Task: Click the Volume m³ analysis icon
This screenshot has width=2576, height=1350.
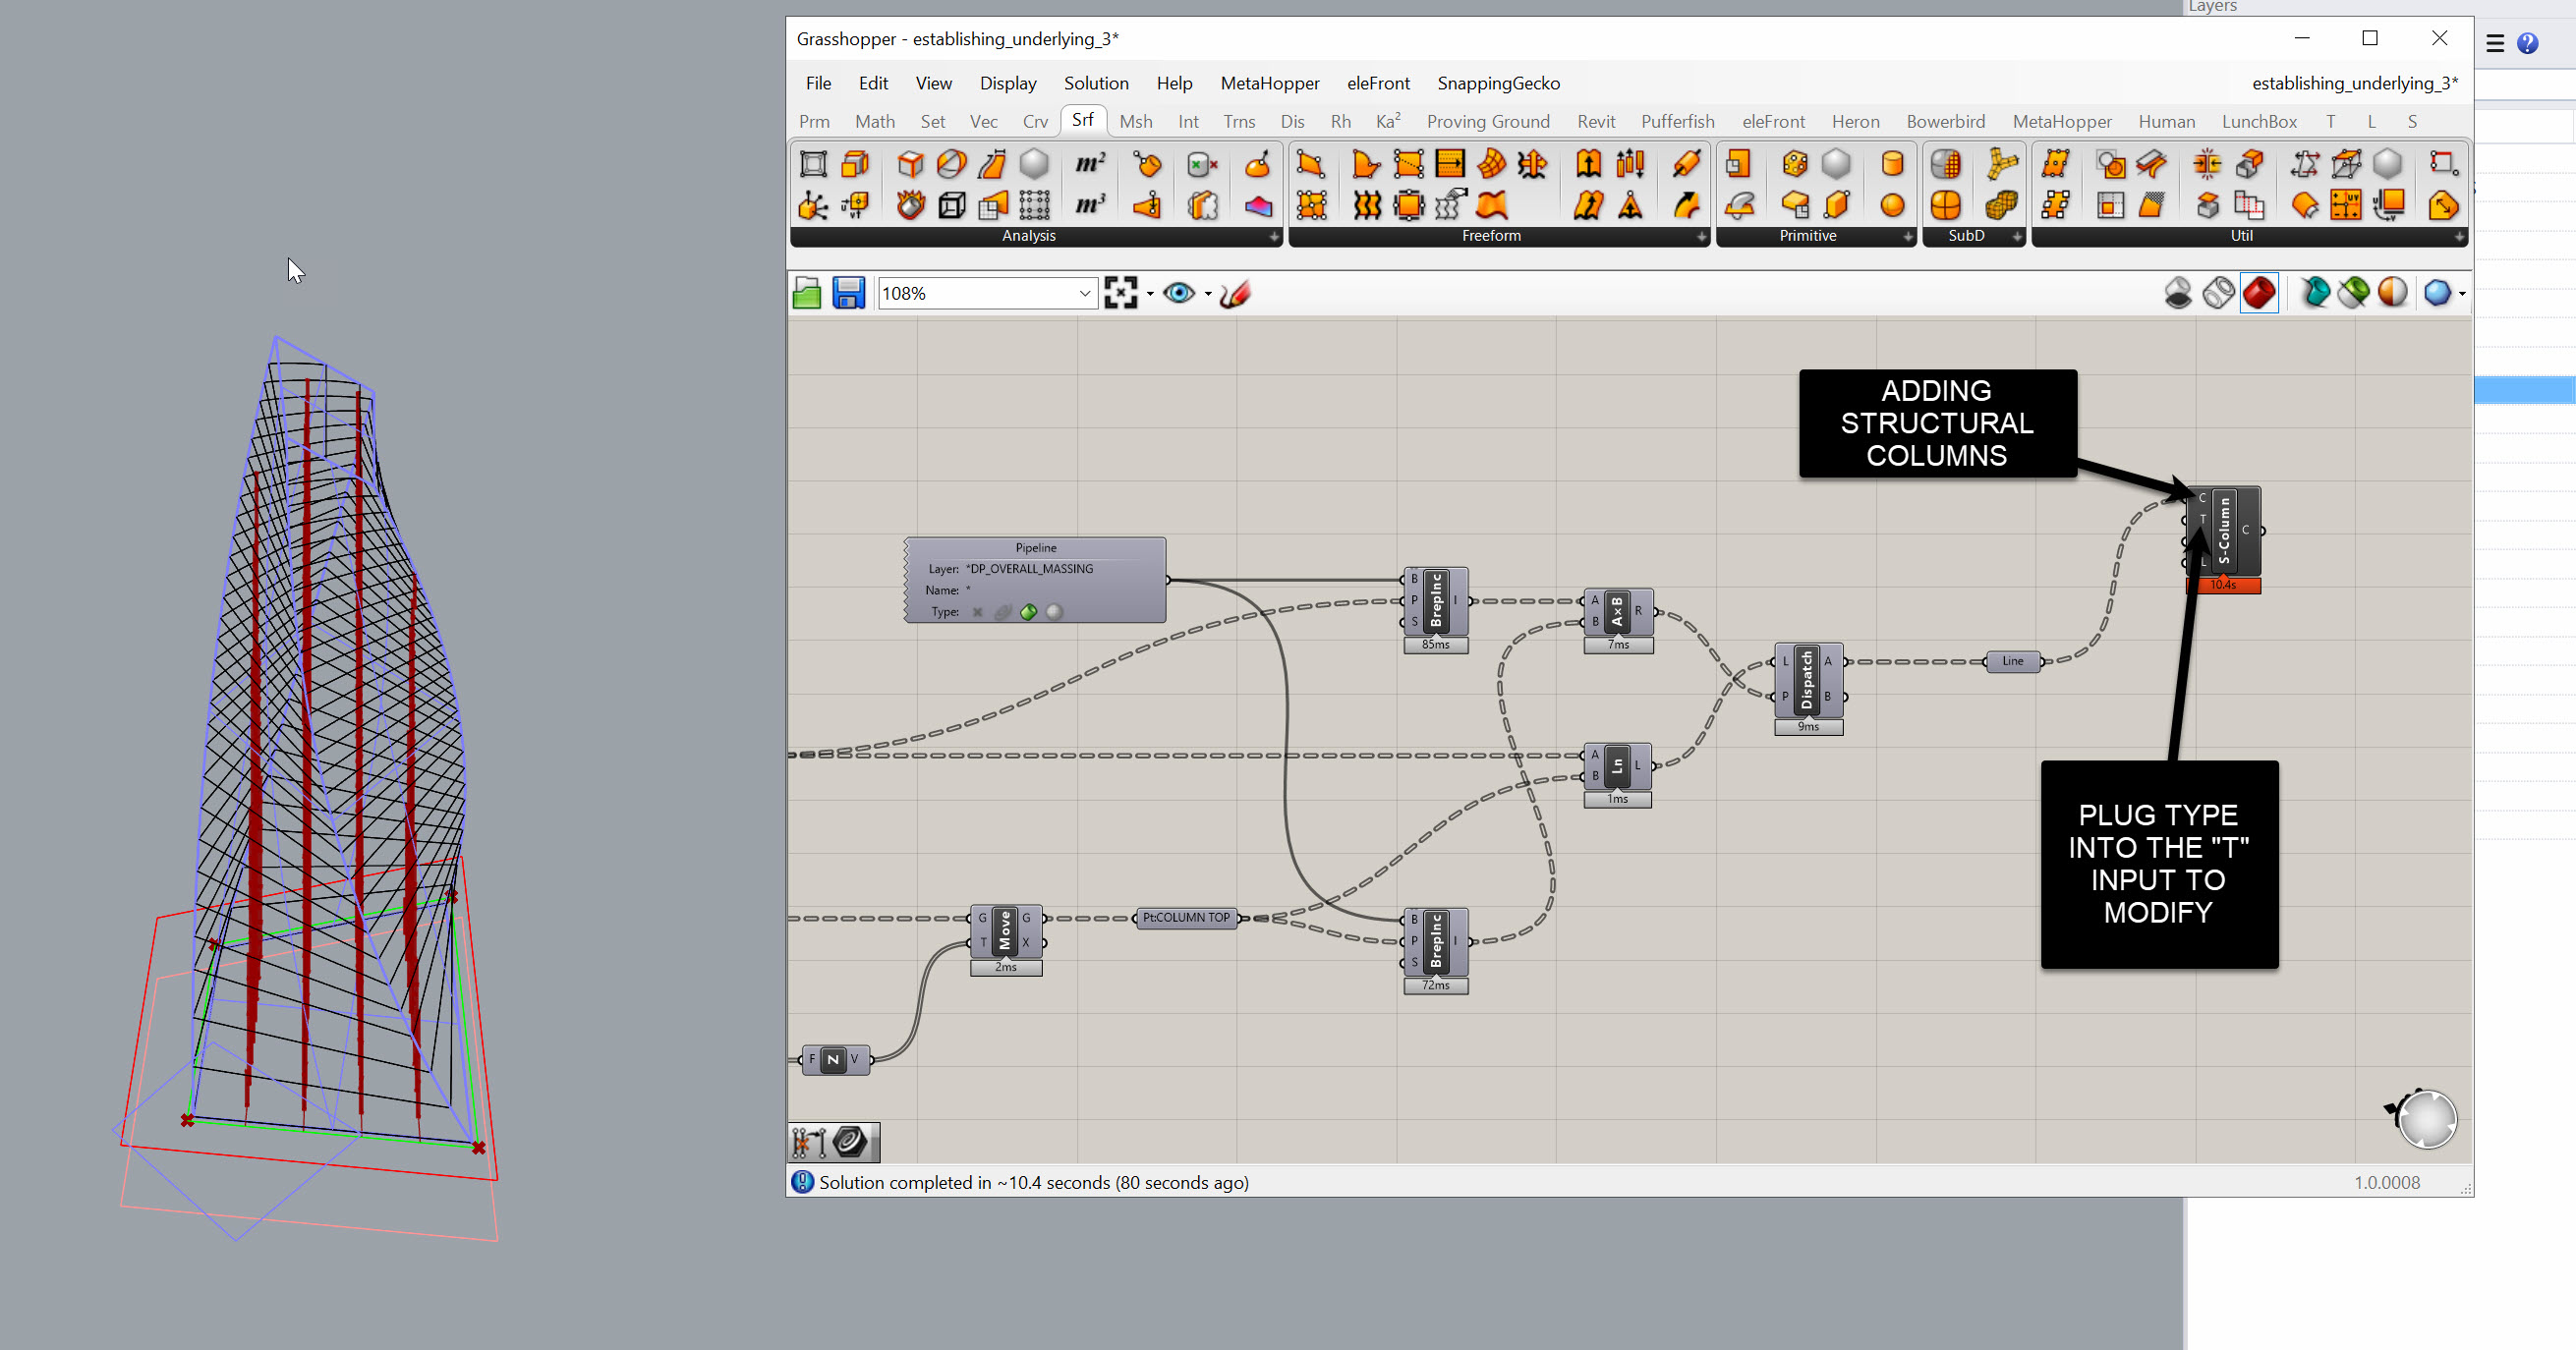Action: 1089,206
